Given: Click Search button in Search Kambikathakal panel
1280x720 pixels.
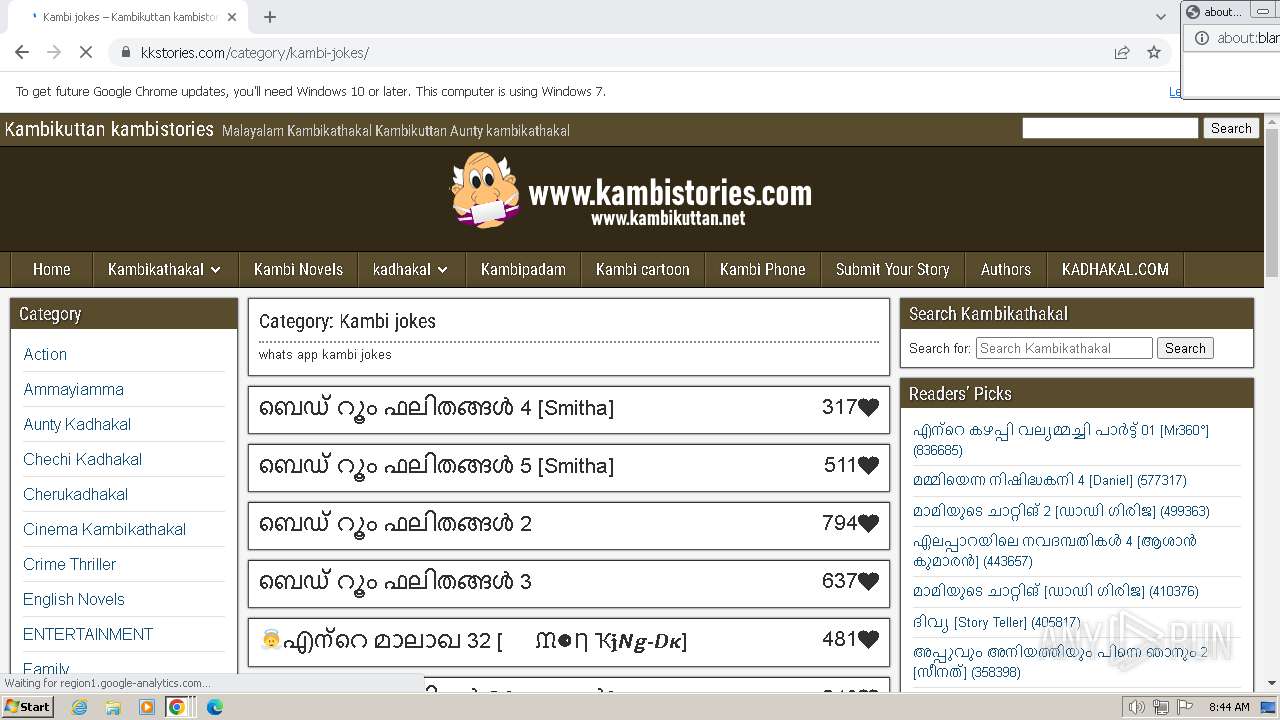Looking at the screenshot, I should 1185,348.
